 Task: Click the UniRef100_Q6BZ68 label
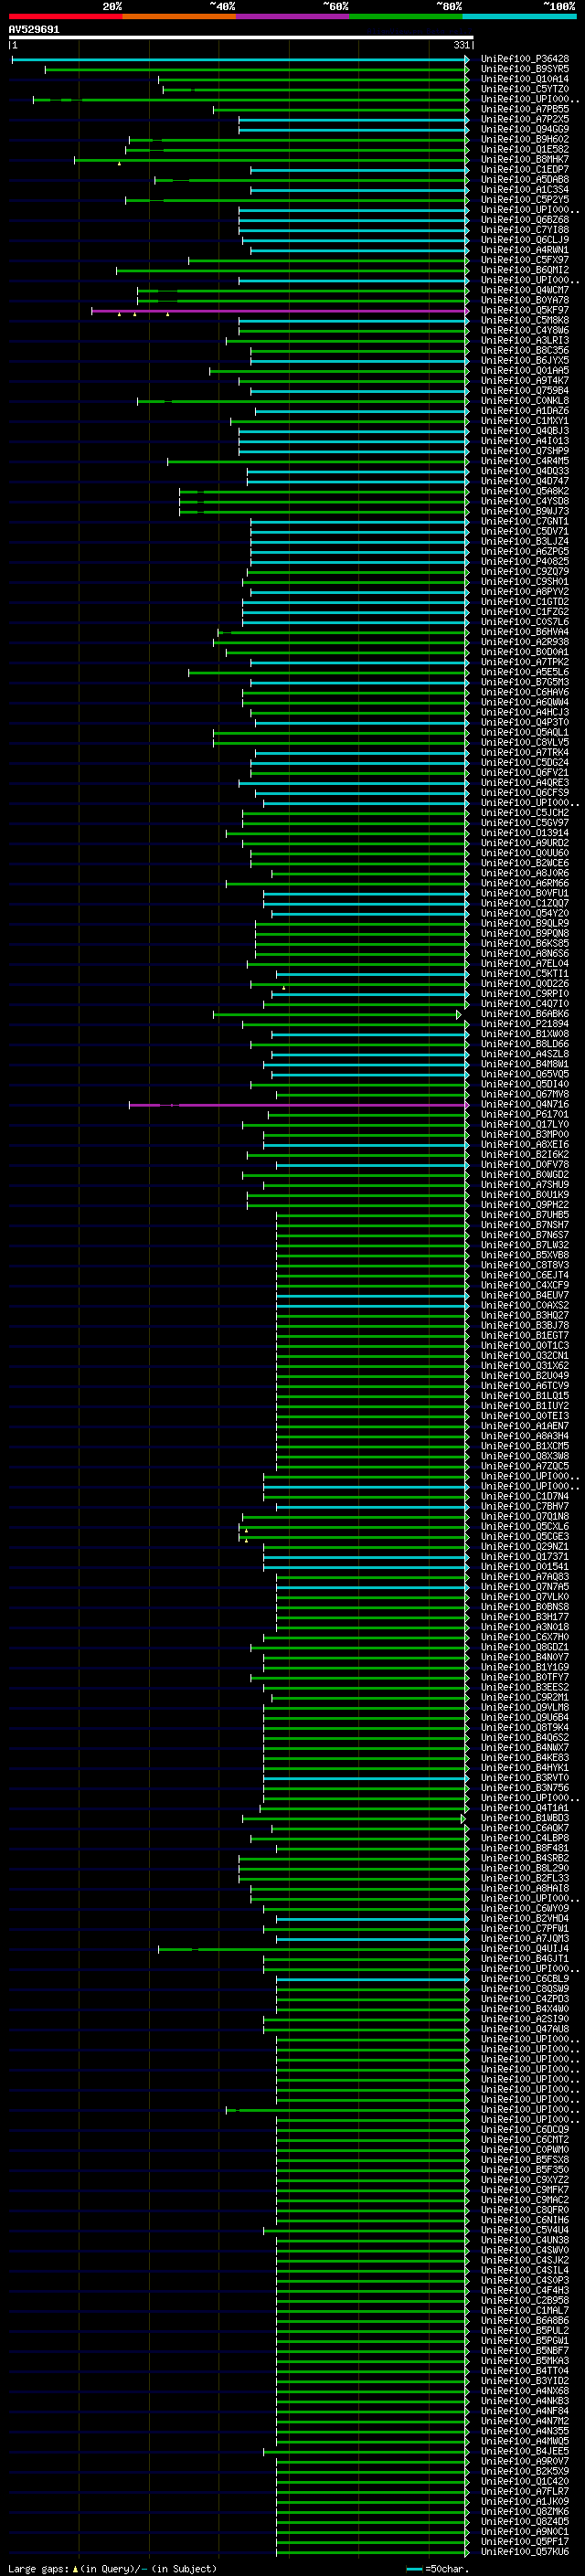pos(524,220)
